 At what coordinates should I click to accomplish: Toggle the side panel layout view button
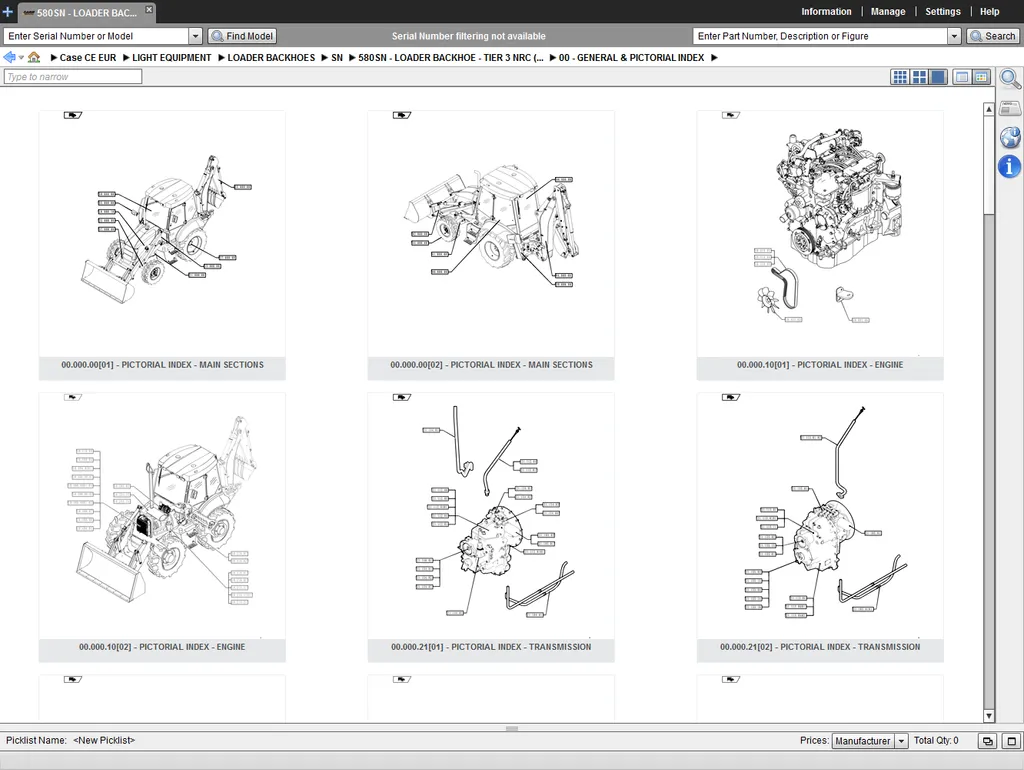point(961,77)
